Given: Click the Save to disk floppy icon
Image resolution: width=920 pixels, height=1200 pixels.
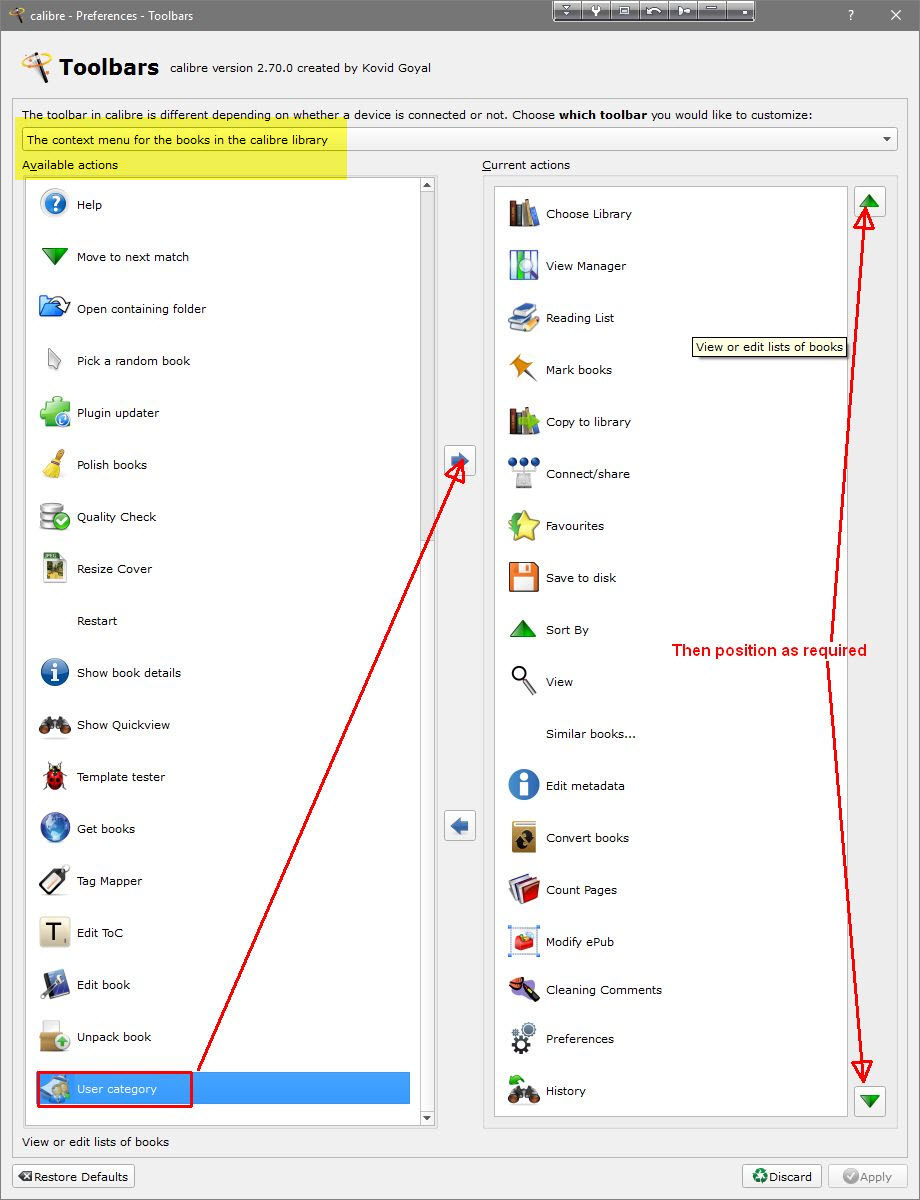Looking at the screenshot, I should [523, 577].
